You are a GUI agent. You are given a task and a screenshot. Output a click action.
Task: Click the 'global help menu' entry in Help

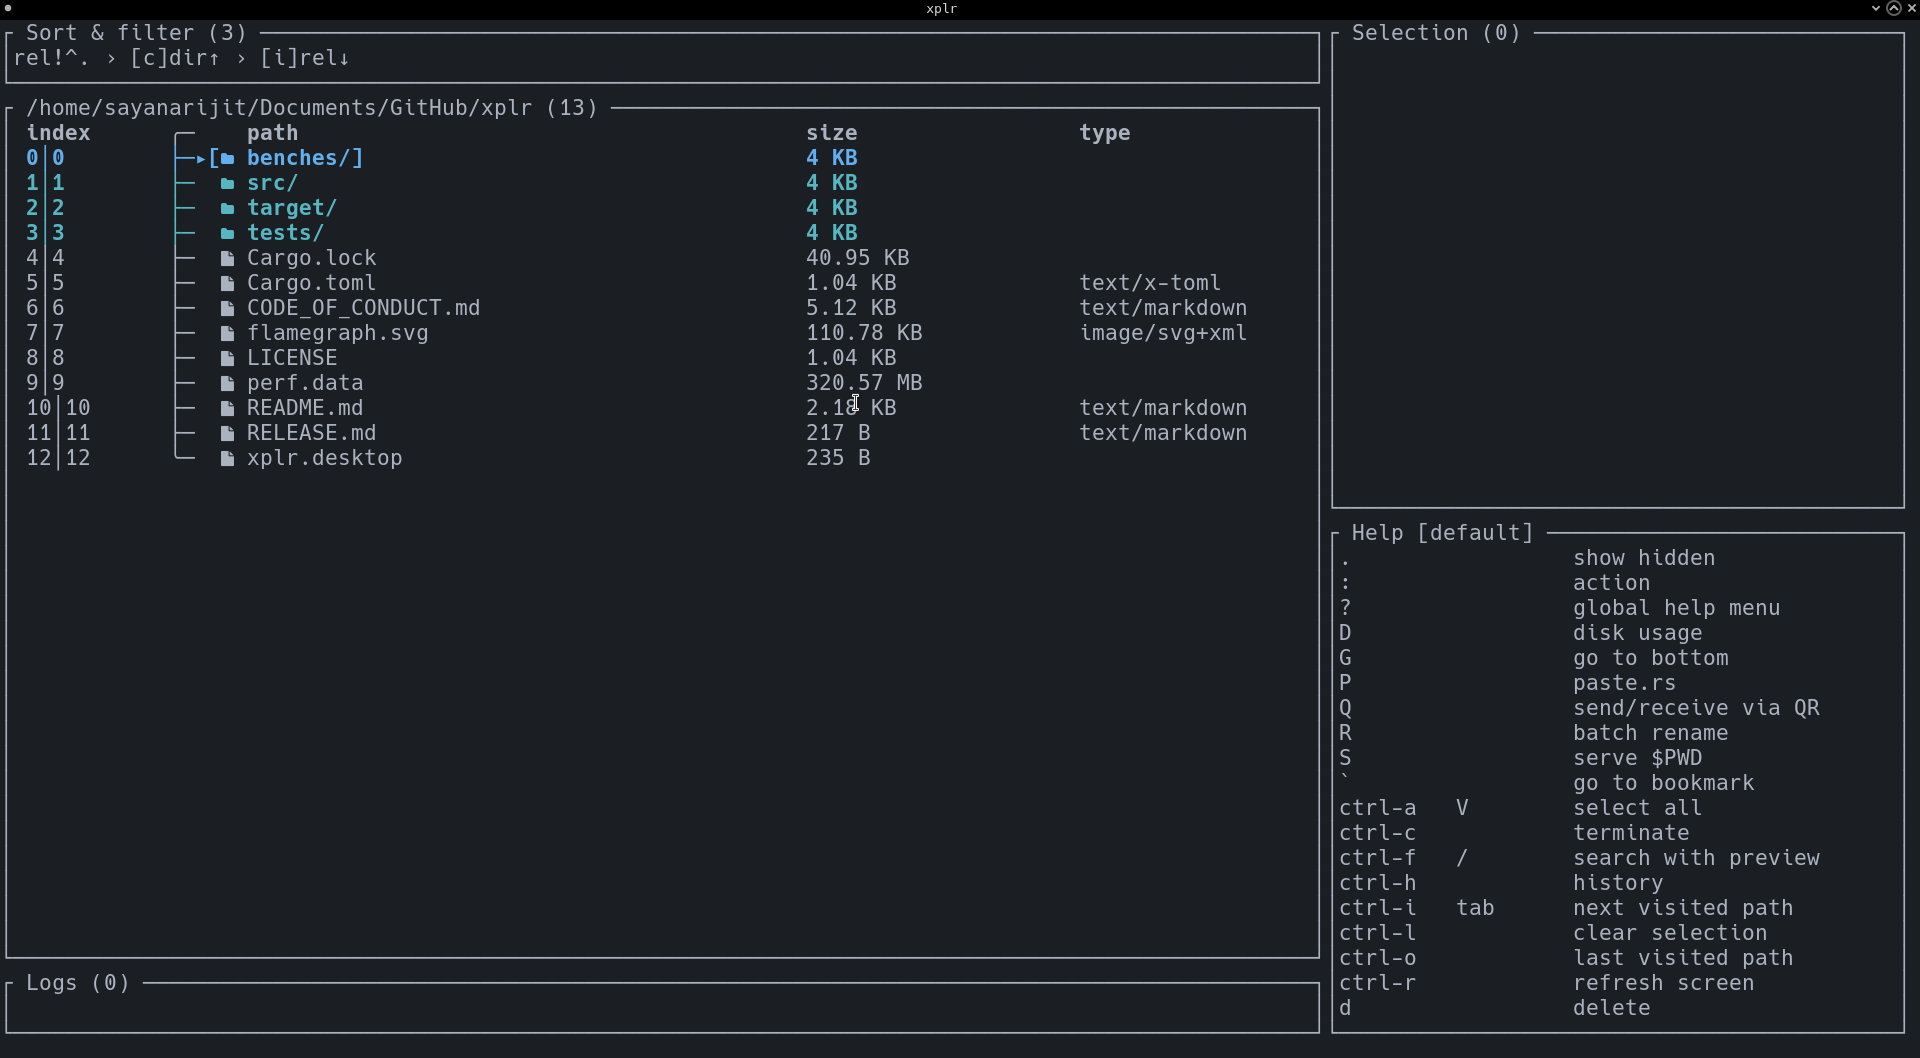tap(1676, 608)
